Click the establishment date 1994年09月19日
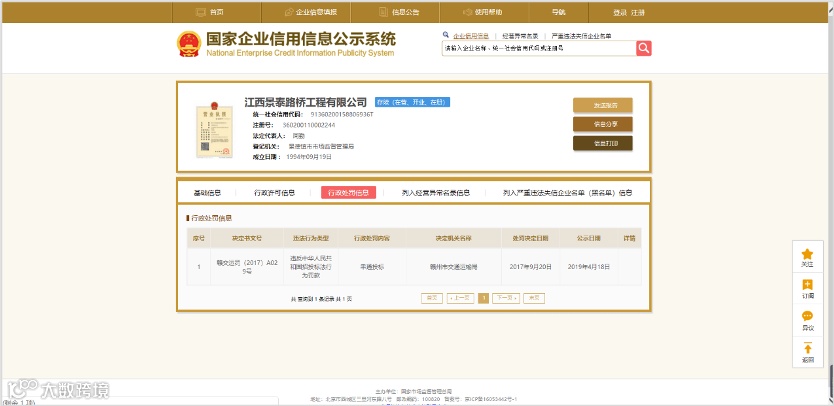This screenshot has height=406, width=834. point(309,157)
